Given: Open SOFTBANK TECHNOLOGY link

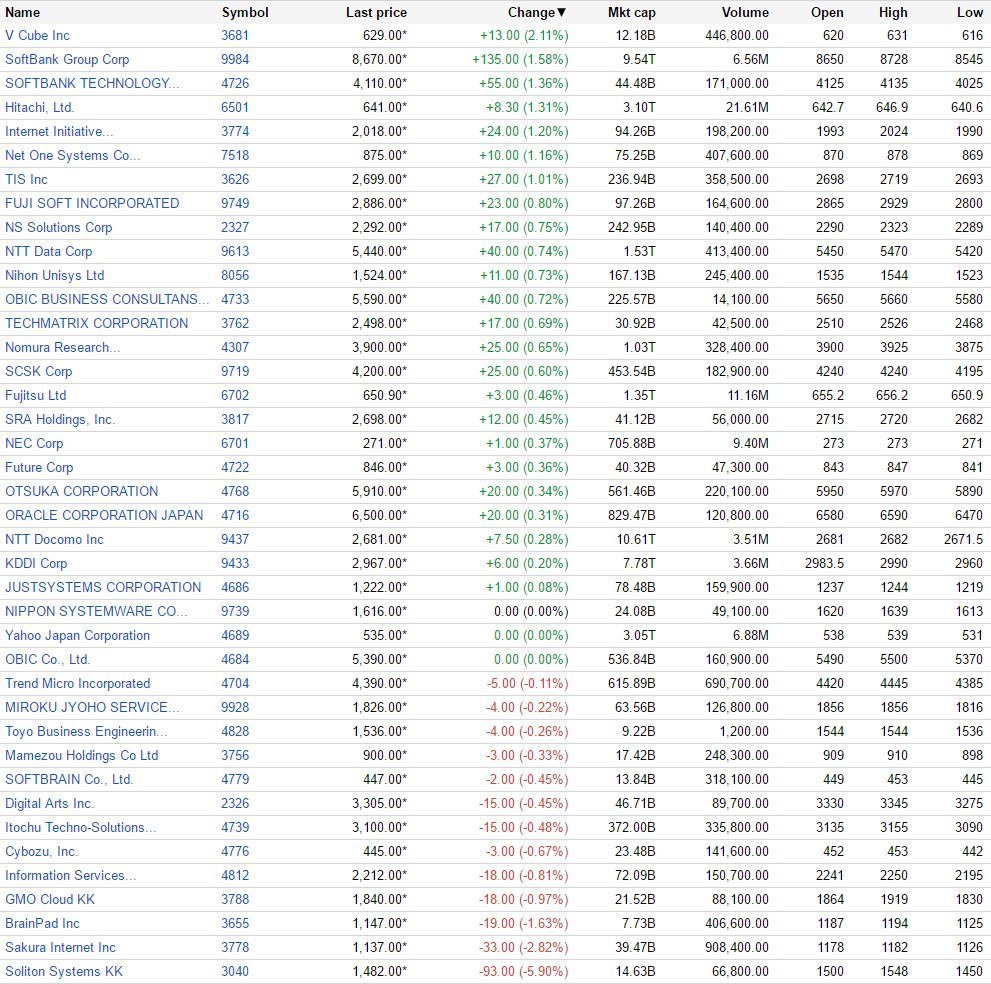Looking at the screenshot, I should [92, 83].
